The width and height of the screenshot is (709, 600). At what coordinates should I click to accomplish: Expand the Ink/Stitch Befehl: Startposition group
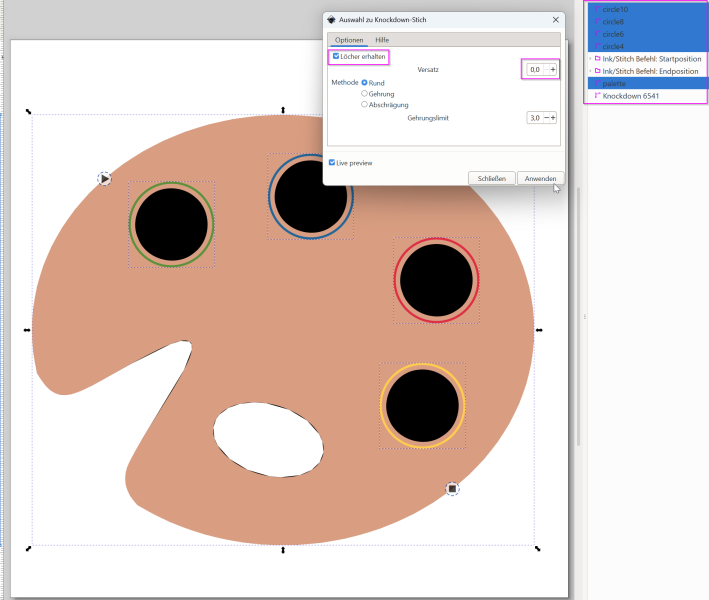589,59
